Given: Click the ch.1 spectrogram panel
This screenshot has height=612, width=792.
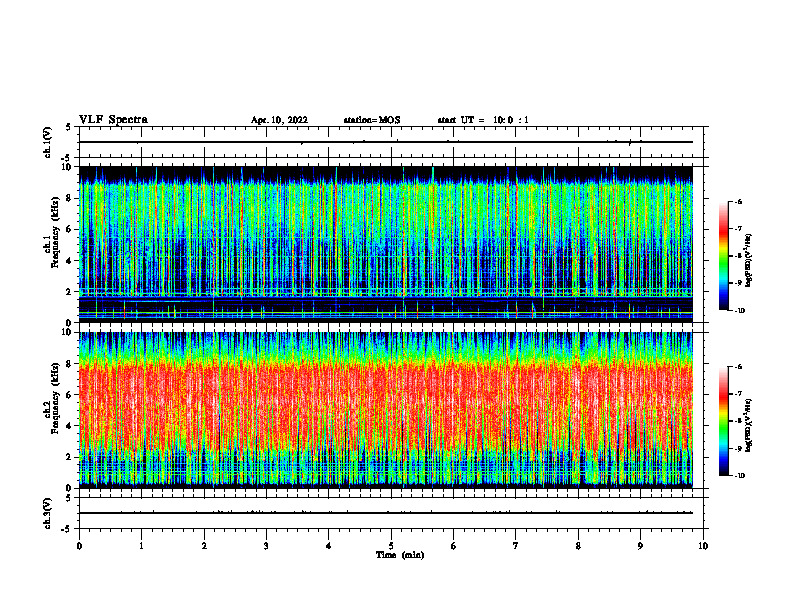Looking at the screenshot, I should click(386, 244).
